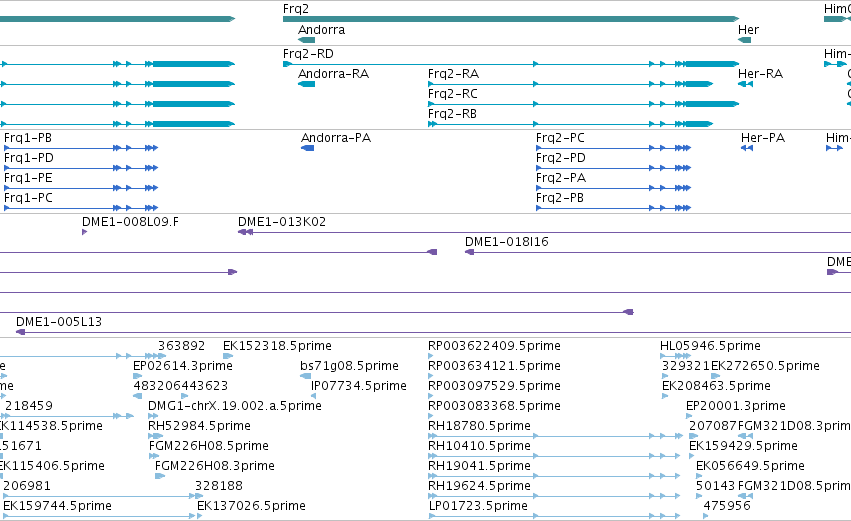Select the EK208463.5prime label
Image resolution: width=851 pixels, height=521 pixels.
(716, 386)
